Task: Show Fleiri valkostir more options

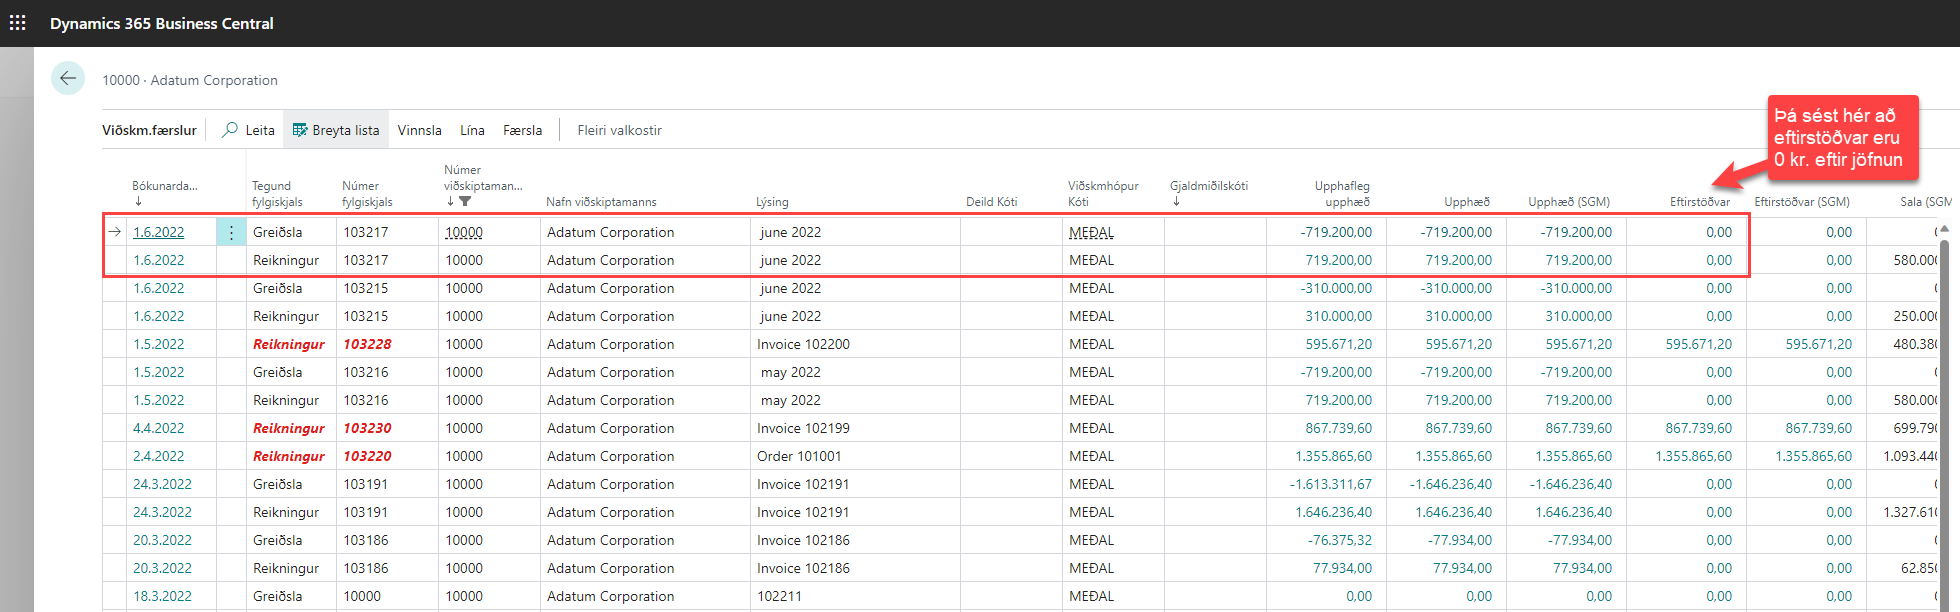Action: [619, 130]
